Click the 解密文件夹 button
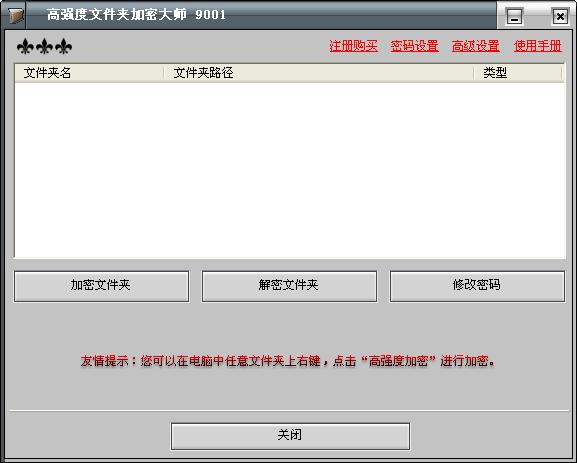 click(x=289, y=286)
